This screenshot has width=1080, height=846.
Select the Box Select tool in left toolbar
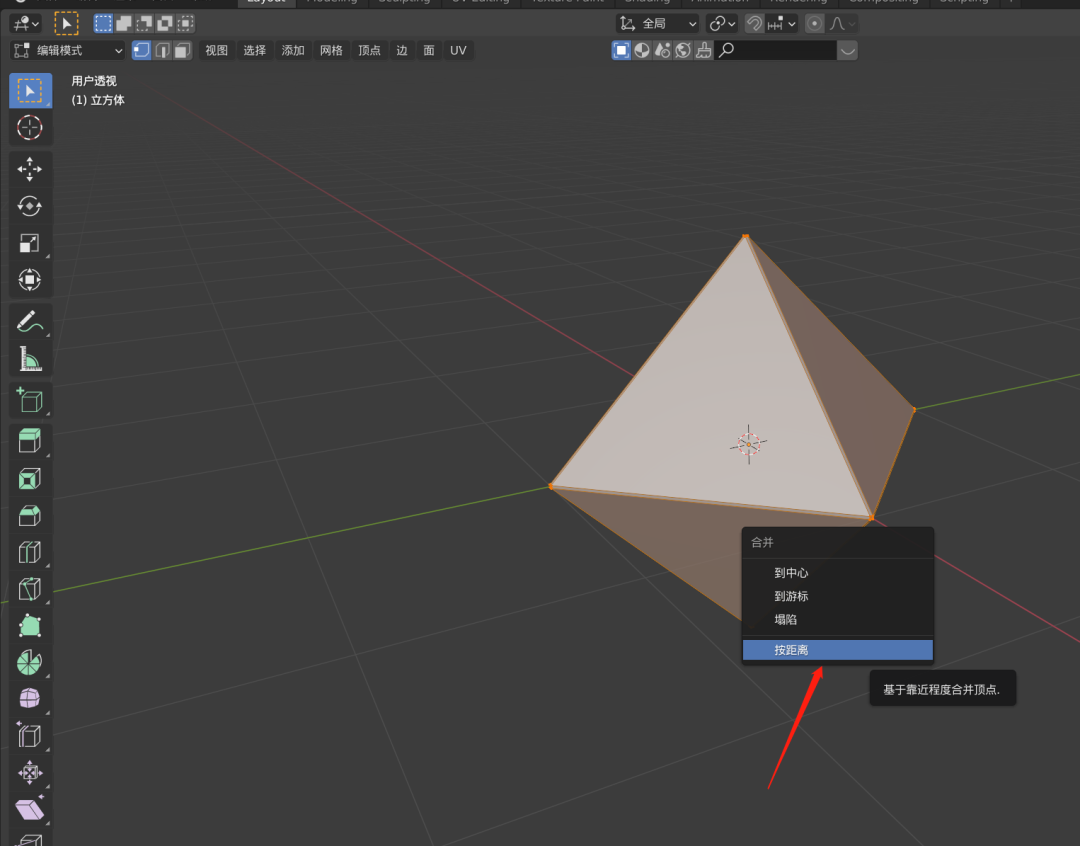click(x=30, y=90)
